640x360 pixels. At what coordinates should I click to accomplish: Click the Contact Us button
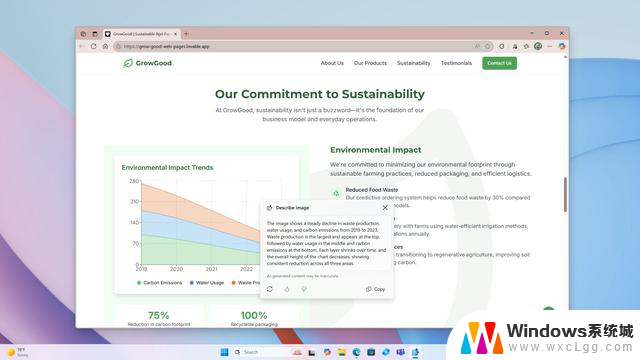pyautogui.click(x=499, y=63)
